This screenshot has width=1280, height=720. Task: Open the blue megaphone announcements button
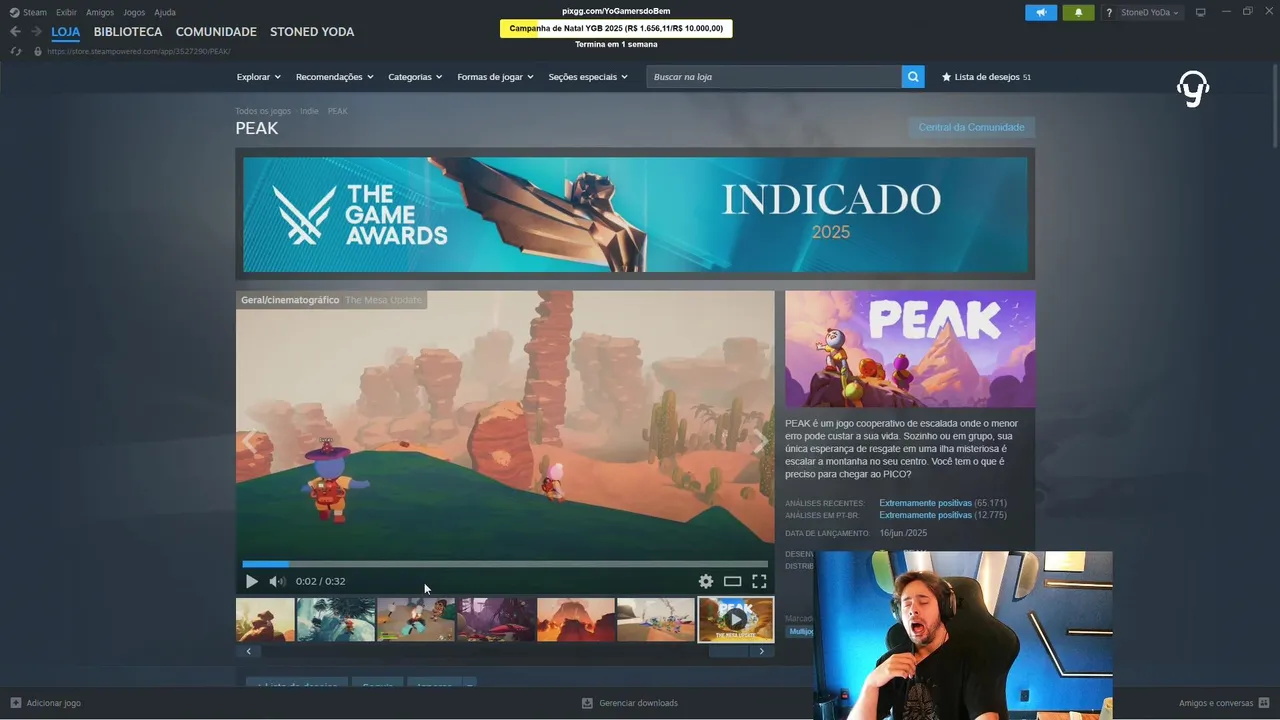click(x=1041, y=13)
